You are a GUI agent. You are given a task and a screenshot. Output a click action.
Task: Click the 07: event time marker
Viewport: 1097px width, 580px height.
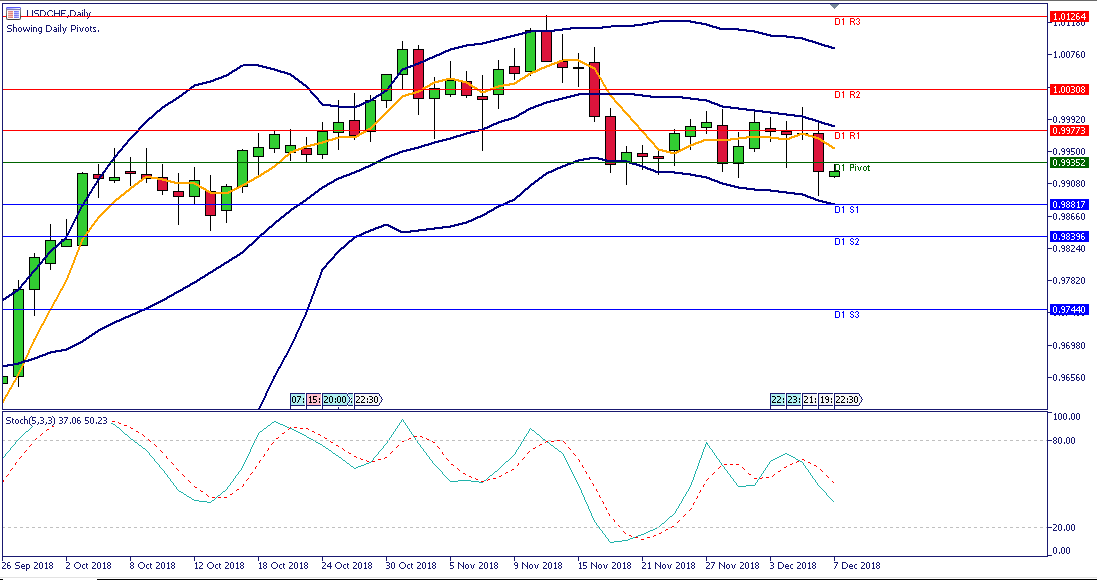[299, 399]
